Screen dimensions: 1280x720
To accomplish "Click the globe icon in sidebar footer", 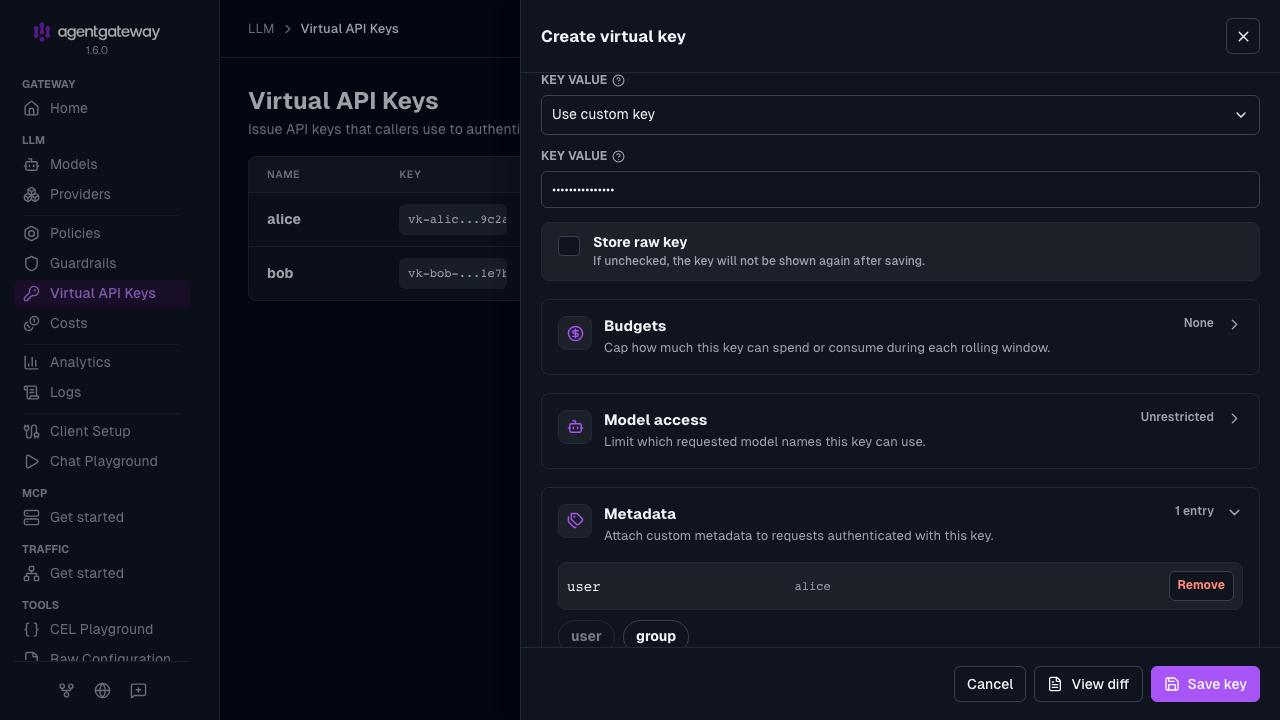I will pos(102,690).
